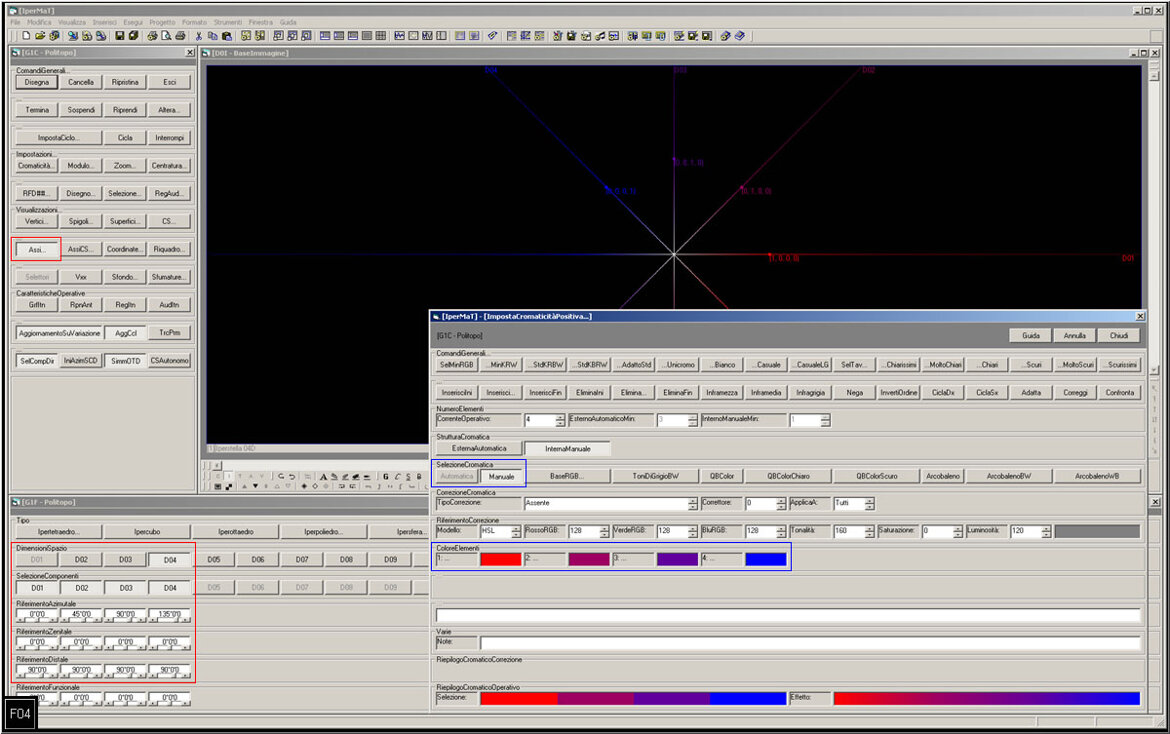The image size is (1170, 734).
Task: Click the Copy toolbar icon
Action: click(212, 36)
